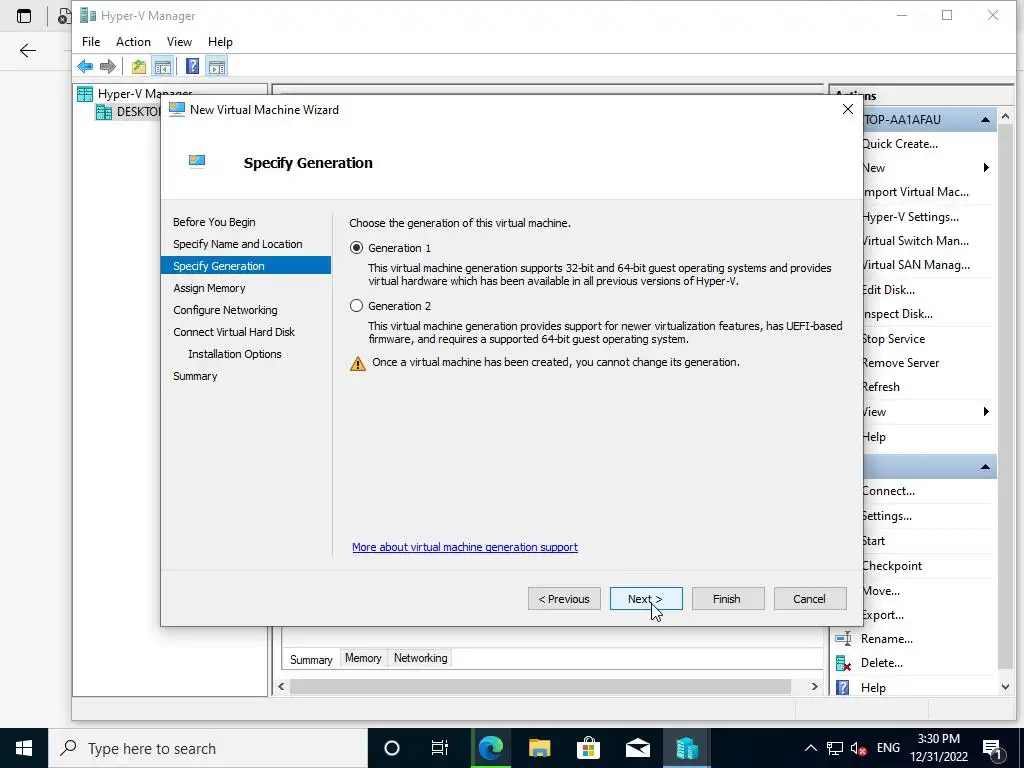Click the network icon in the system tray
Image resolution: width=1024 pixels, height=768 pixels.
tap(835, 748)
